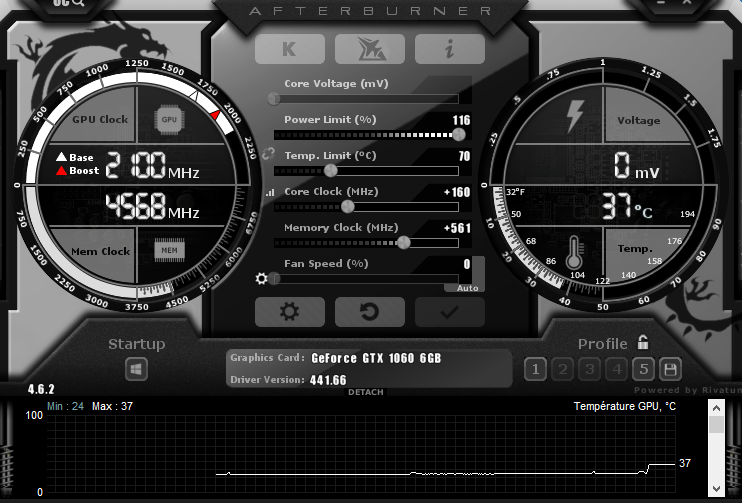Click the Memory Clock slider handle

point(403,242)
